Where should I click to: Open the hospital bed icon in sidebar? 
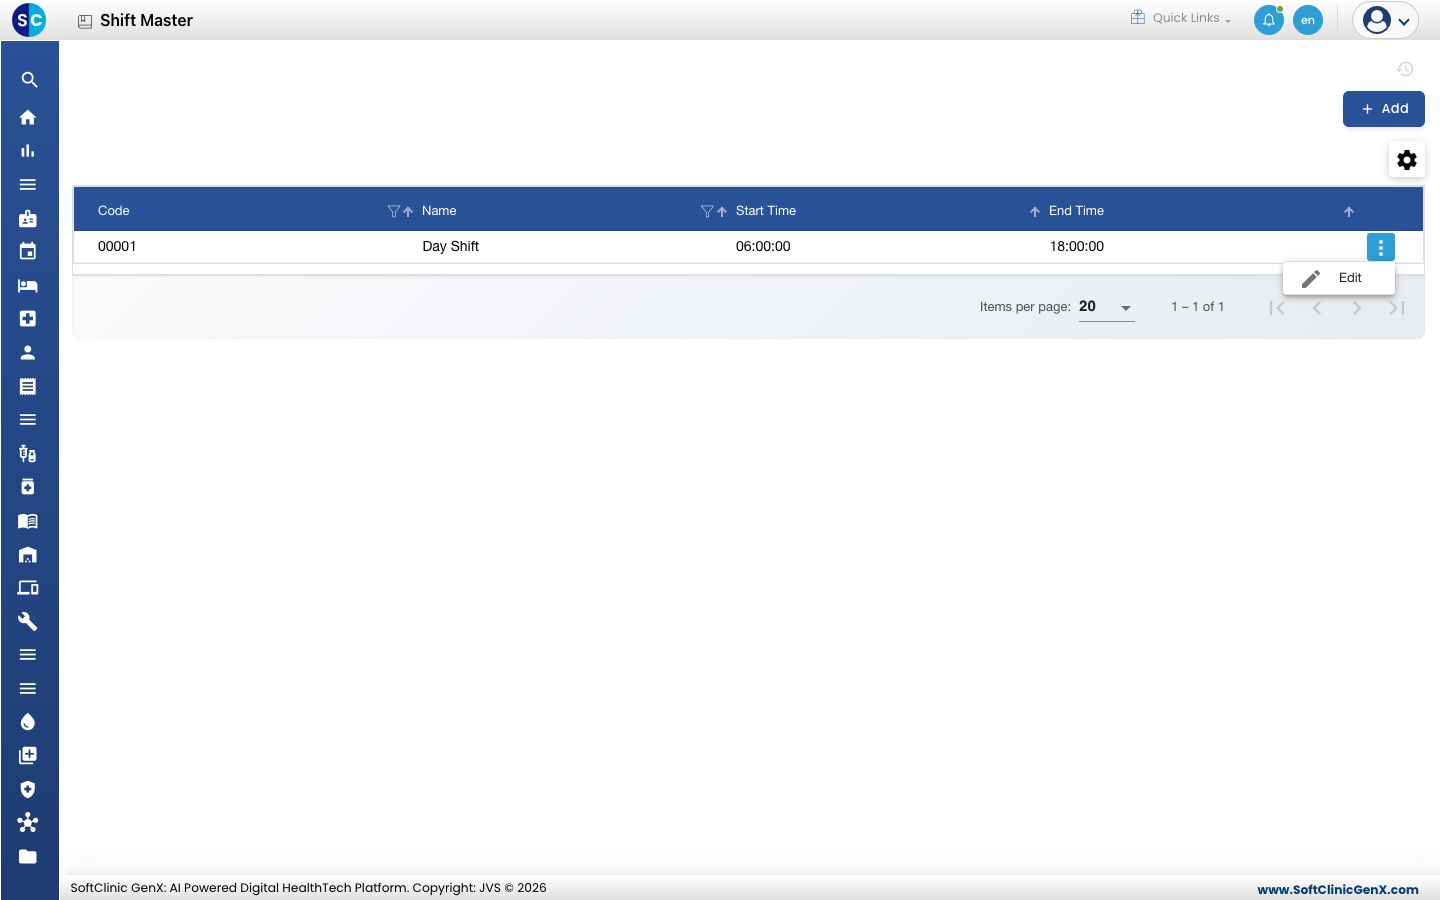tap(28, 286)
